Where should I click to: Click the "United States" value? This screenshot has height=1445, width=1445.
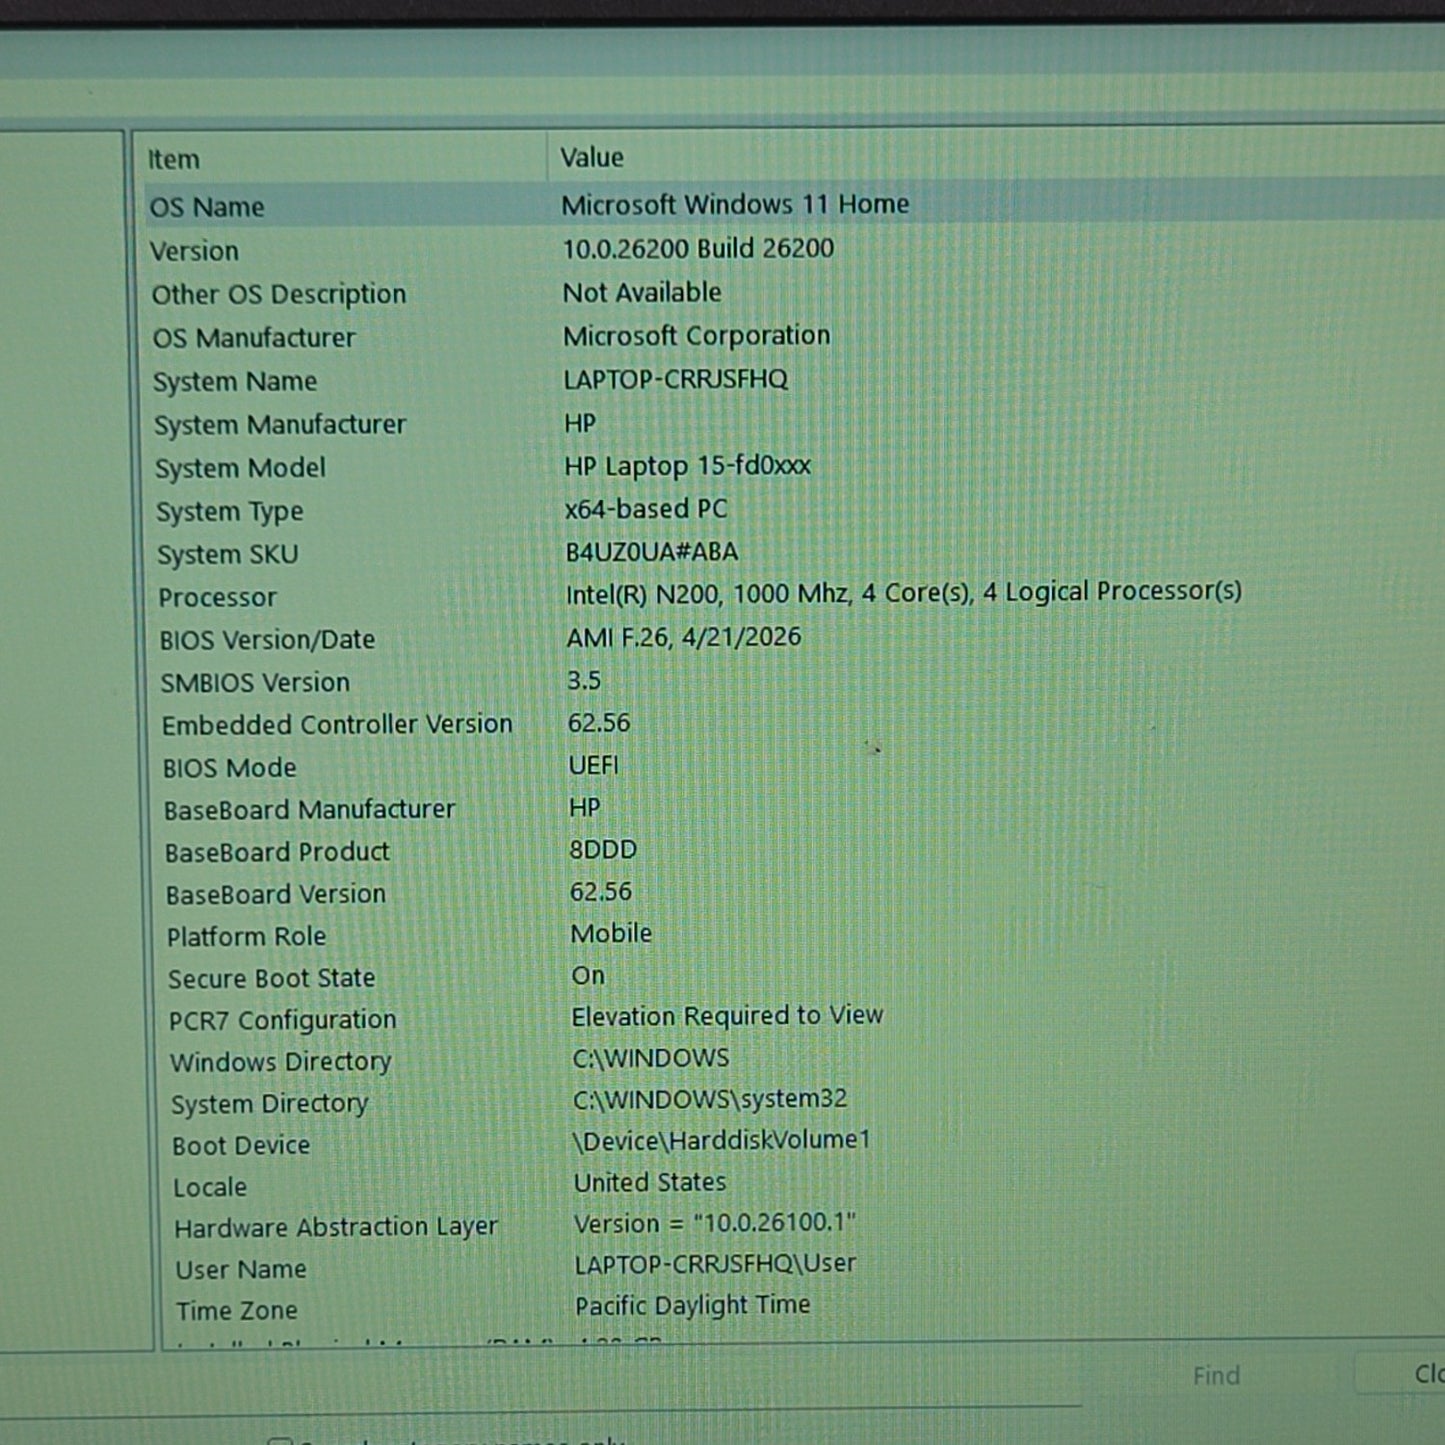coord(650,1182)
